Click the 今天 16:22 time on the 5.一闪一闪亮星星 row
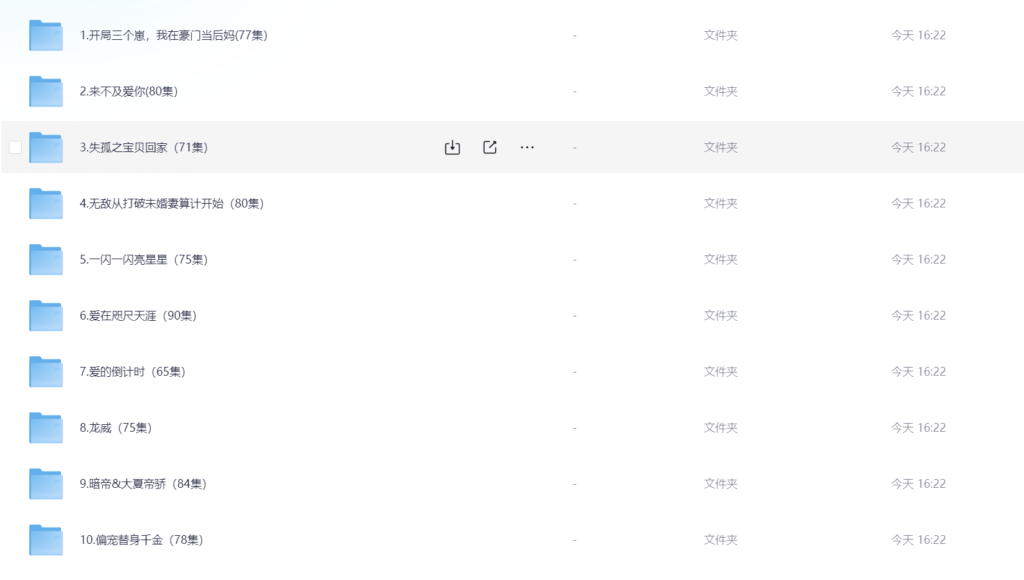 (x=918, y=259)
